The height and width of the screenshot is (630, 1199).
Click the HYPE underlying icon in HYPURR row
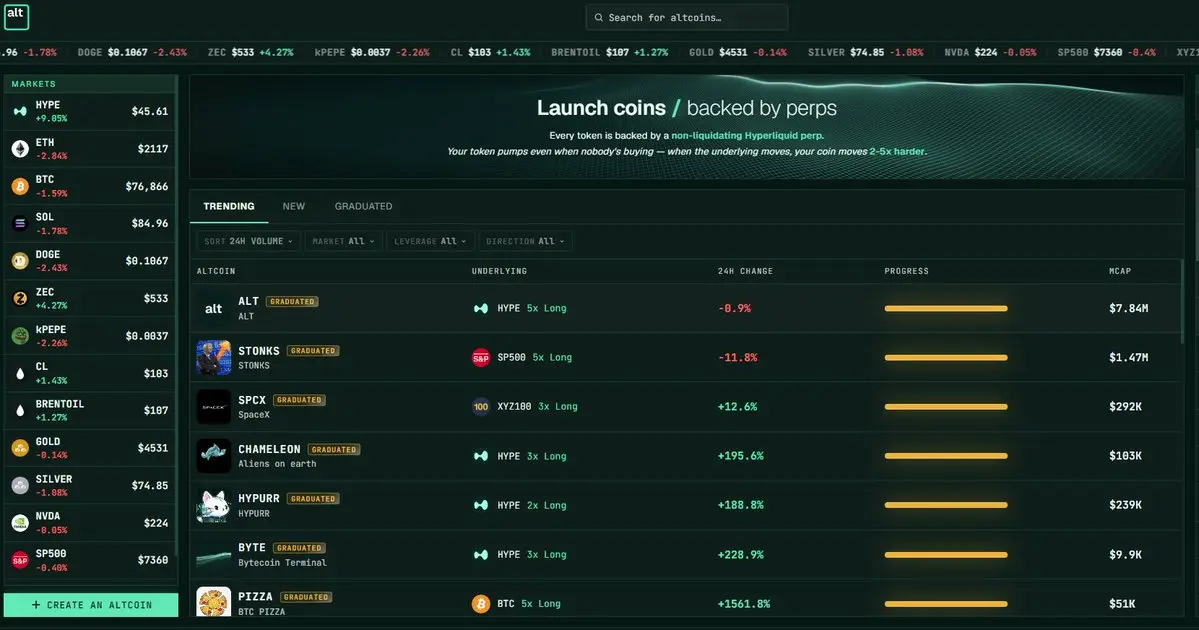pos(481,505)
